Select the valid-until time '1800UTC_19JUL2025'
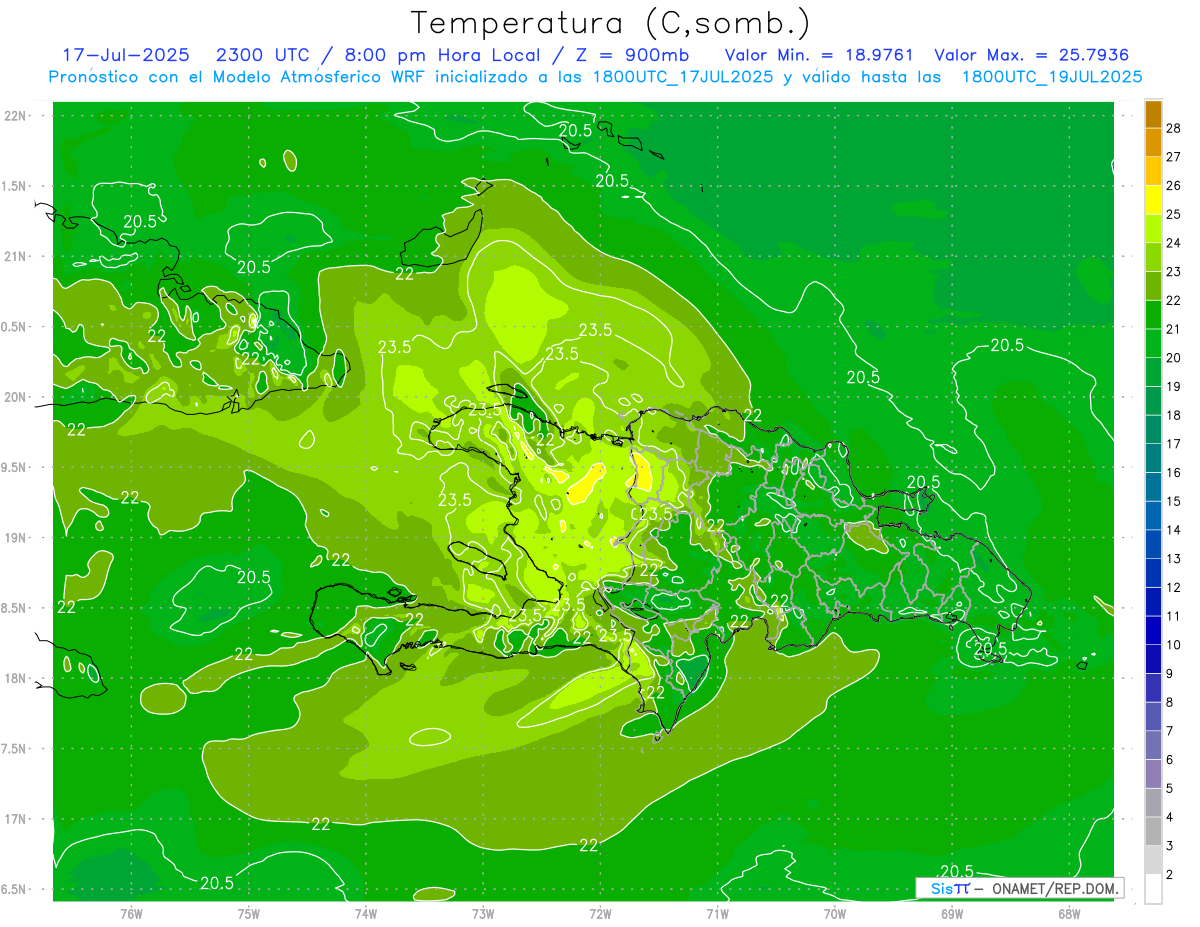This screenshot has height=927, width=1200. click(x=1052, y=77)
